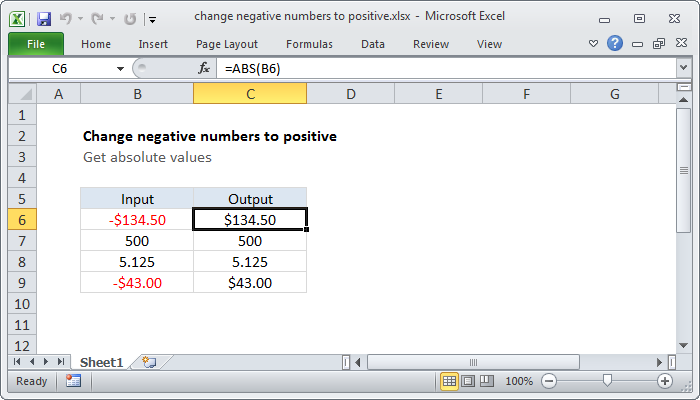
Task: Click the Insert Function fx icon
Action: tap(204, 68)
